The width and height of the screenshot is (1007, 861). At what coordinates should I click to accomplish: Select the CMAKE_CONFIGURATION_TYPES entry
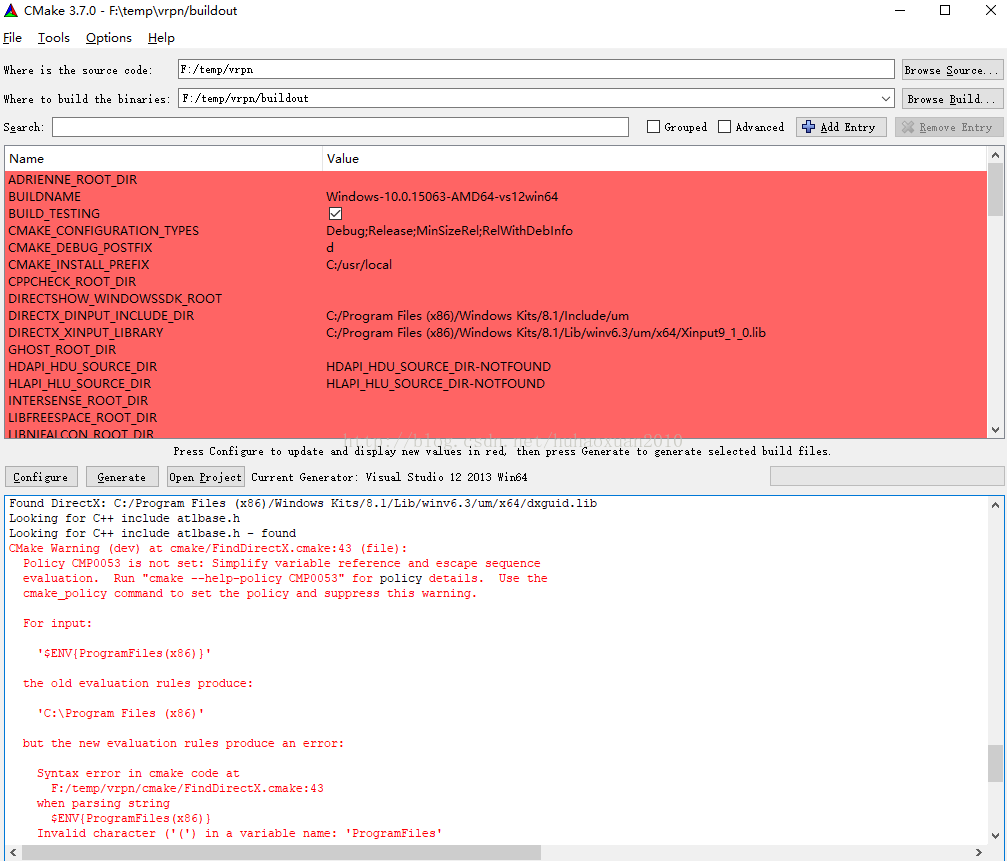103,230
